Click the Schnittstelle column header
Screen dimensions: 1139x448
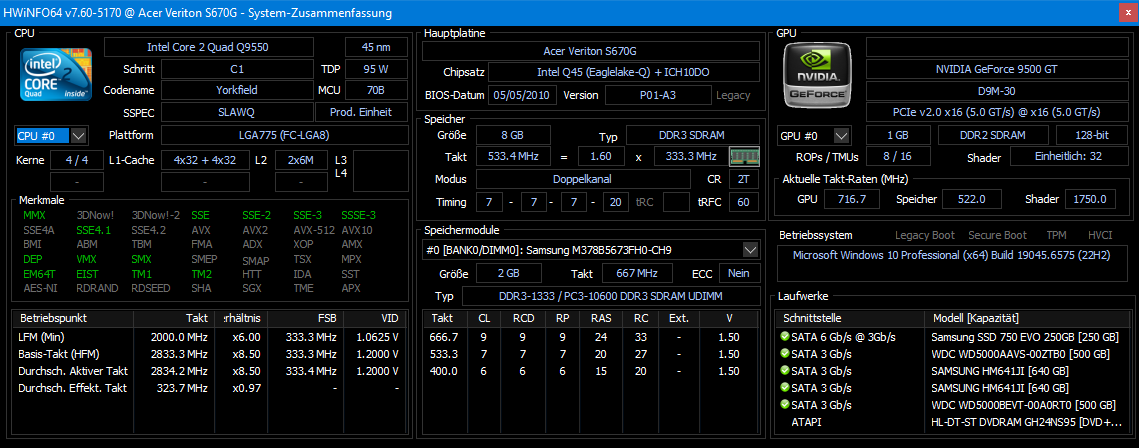[850, 317]
